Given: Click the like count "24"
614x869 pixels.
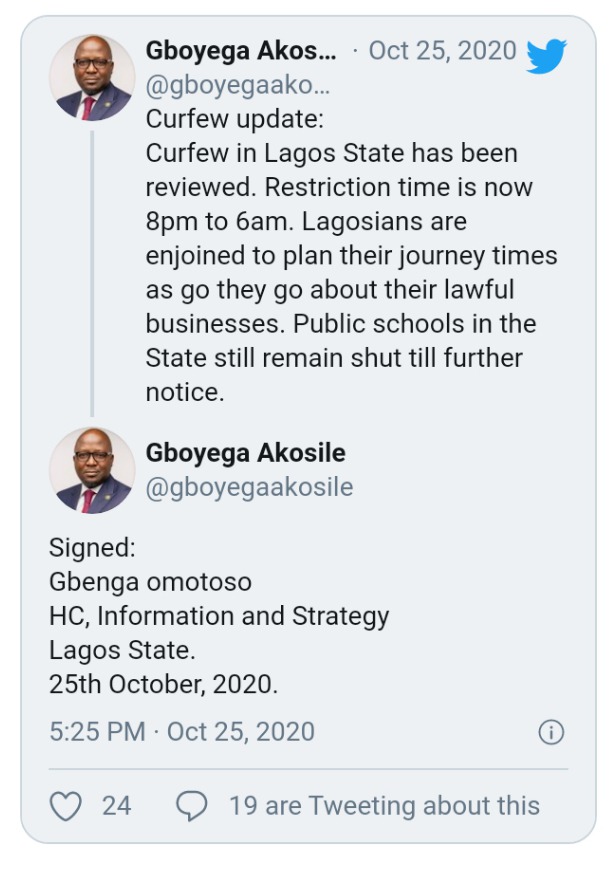Looking at the screenshot, I should (x=116, y=806).
